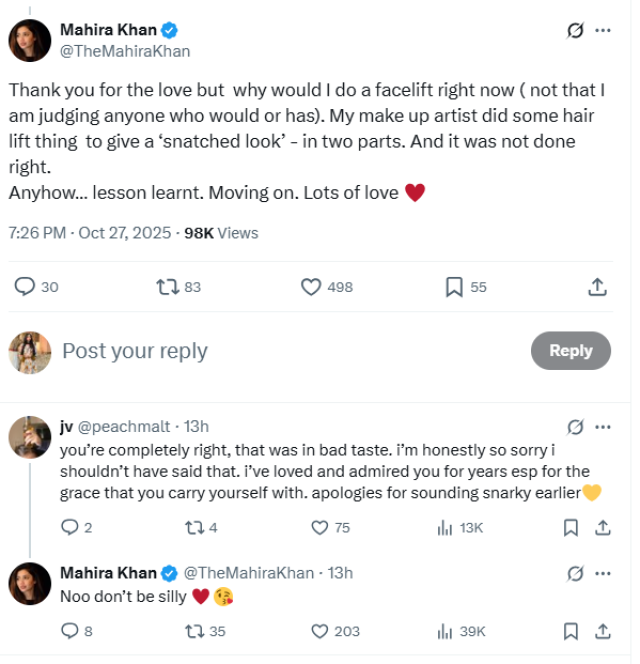Open Mahira Khan's profile picture in header

(x=30, y=40)
